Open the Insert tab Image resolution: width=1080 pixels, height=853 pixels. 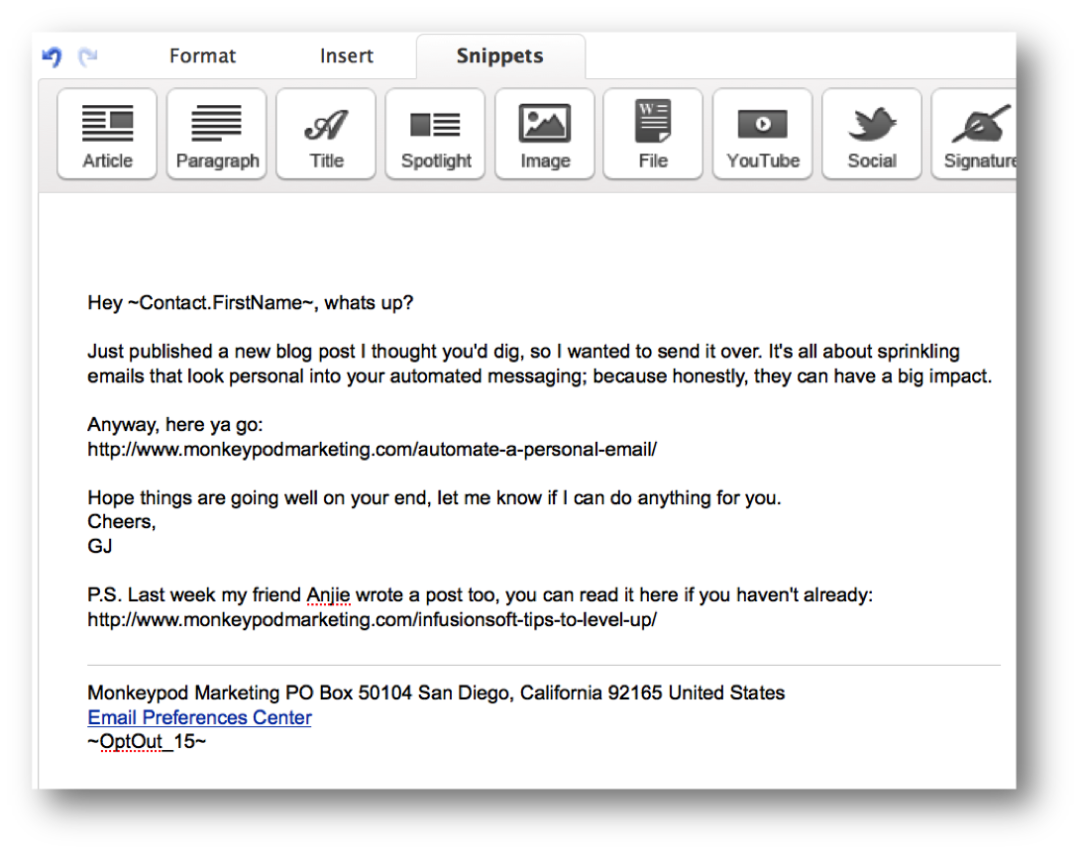(x=346, y=56)
